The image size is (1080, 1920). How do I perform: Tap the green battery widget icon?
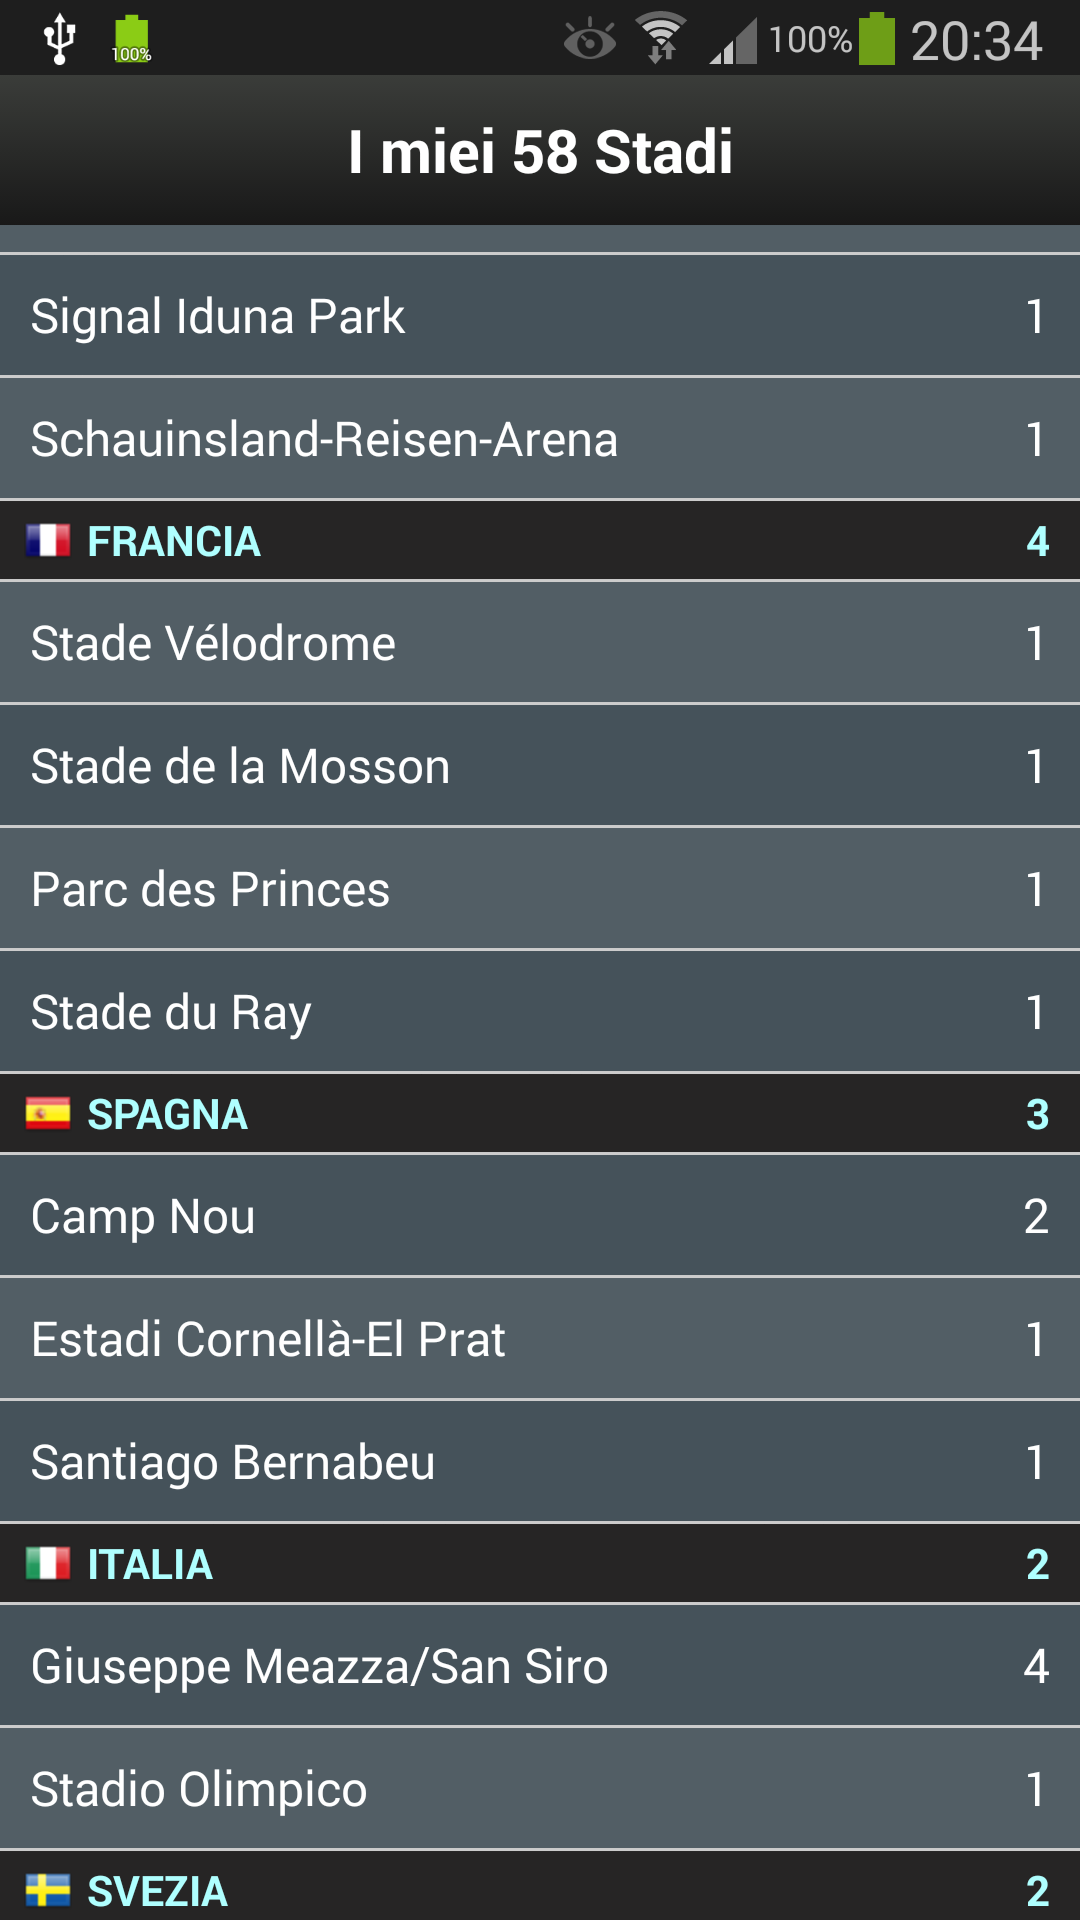pyautogui.click(x=131, y=40)
